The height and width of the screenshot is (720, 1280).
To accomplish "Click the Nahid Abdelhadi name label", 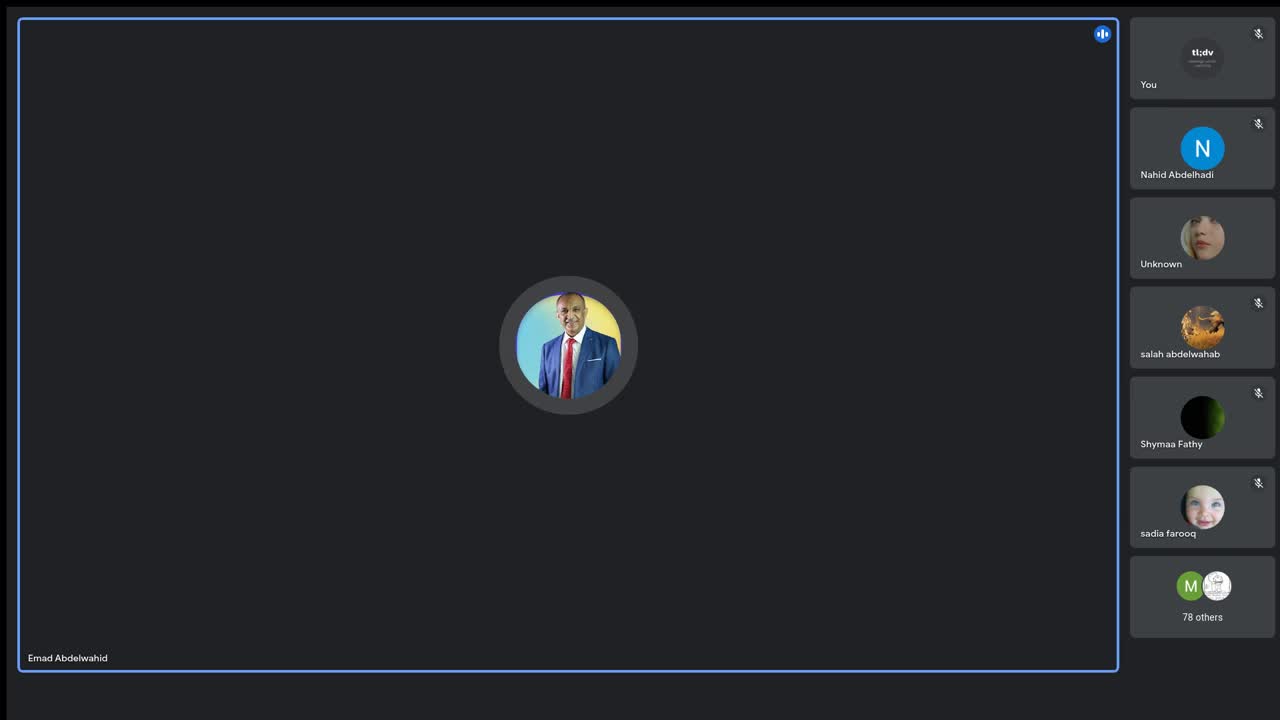I will coord(1177,175).
